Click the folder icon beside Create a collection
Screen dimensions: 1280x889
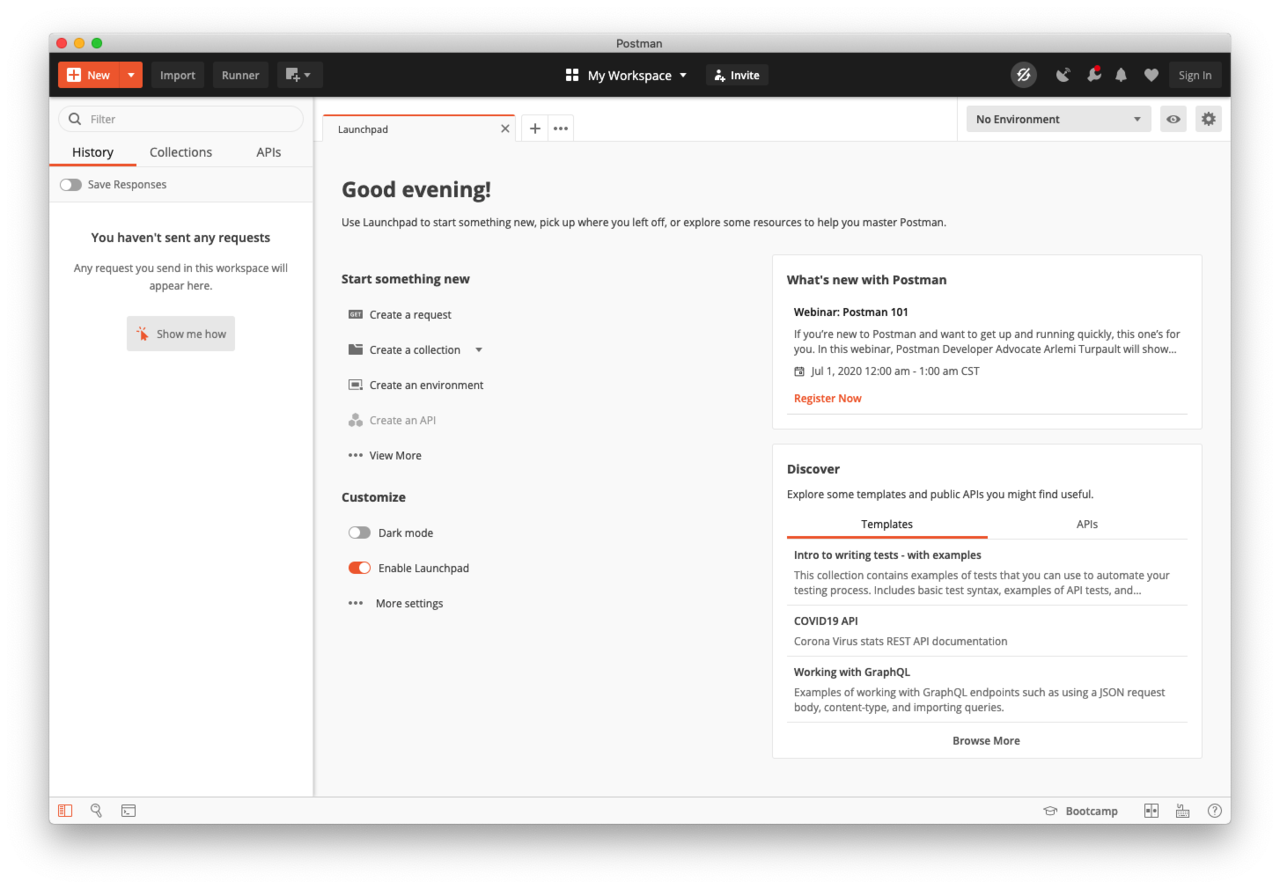click(x=355, y=350)
